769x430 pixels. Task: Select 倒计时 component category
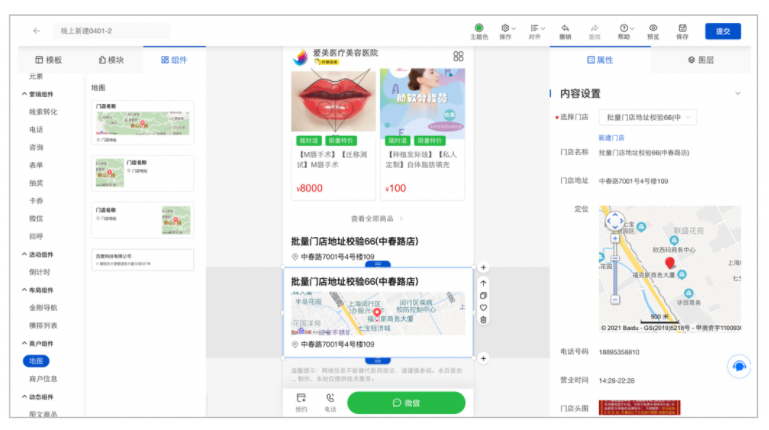click(x=40, y=272)
